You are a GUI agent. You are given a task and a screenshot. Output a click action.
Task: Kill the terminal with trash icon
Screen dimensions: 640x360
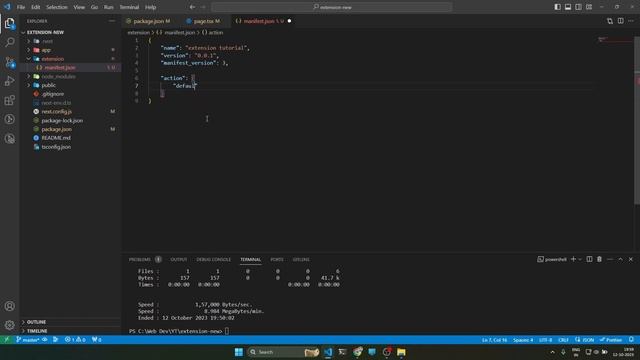[599, 259]
